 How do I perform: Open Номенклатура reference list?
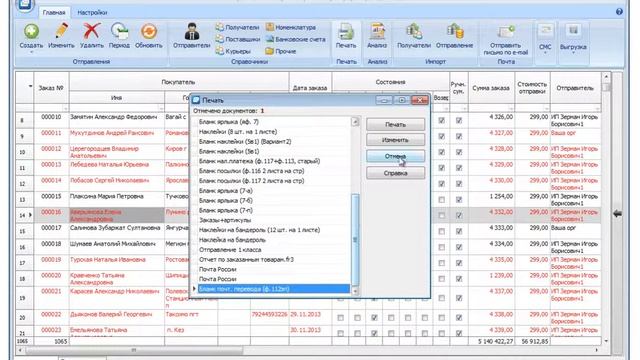point(291,27)
